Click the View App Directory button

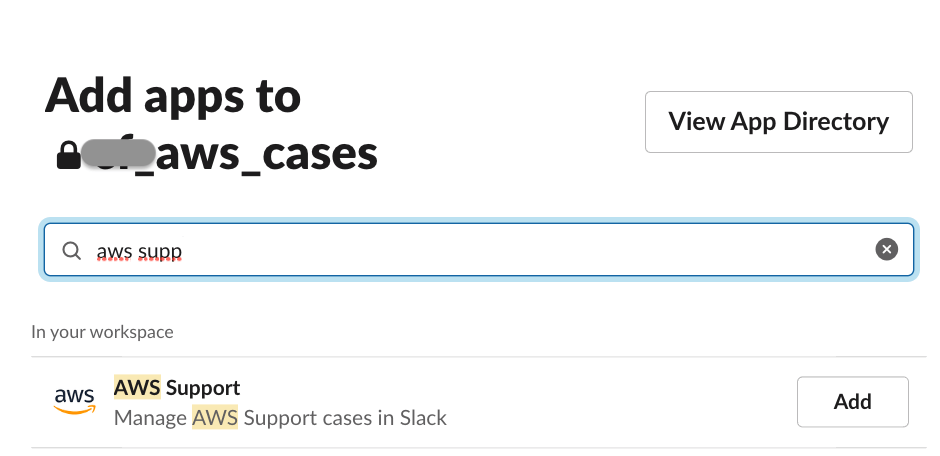(x=778, y=122)
